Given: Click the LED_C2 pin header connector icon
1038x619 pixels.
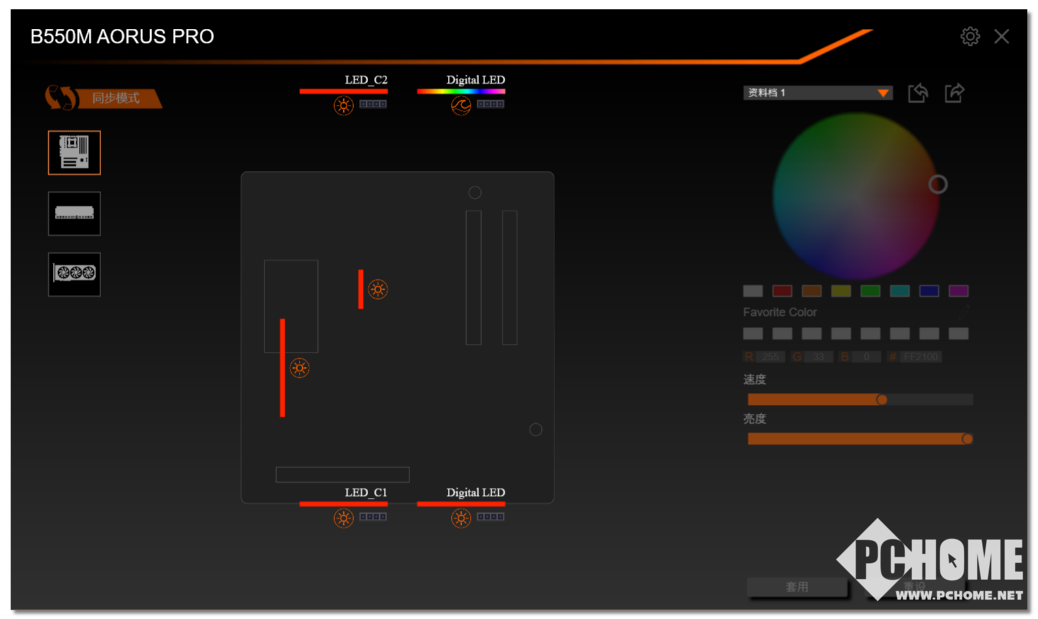Looking at the screenshot, I should click(373, 104).
